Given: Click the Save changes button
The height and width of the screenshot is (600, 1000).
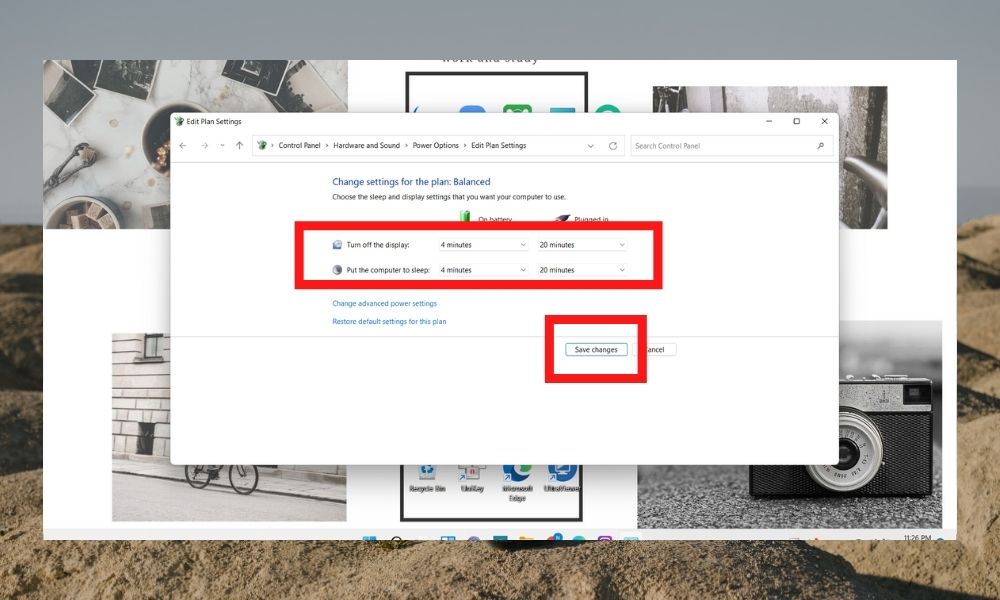Looking at the screenshot, I should point(595,349).
